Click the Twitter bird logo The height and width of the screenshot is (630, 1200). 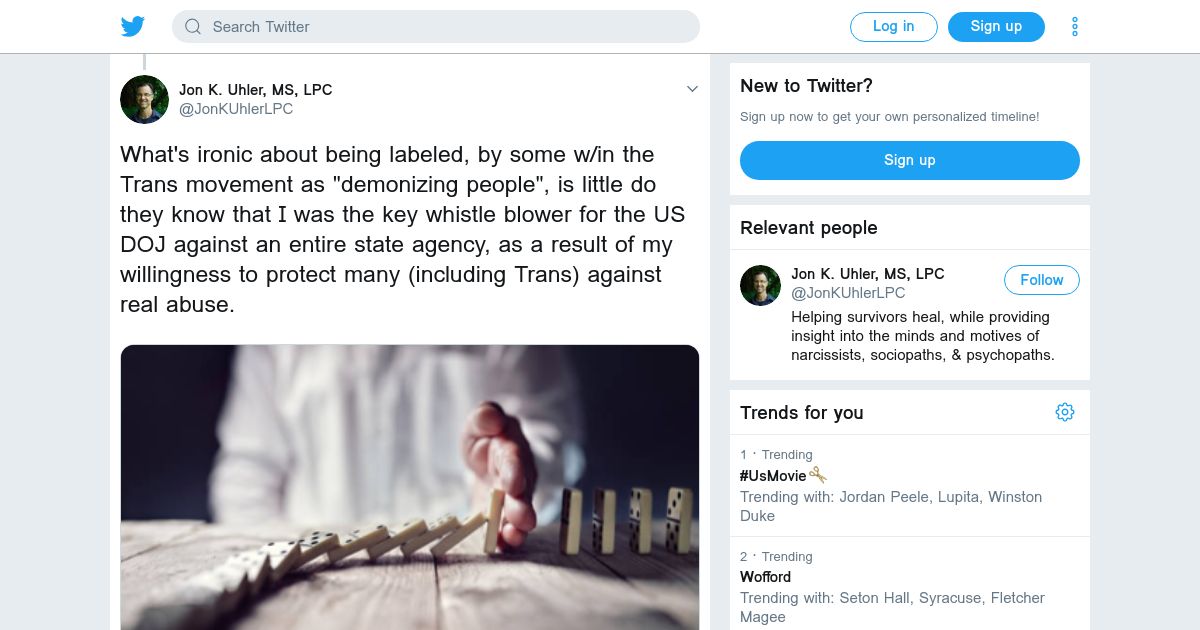click(x=133, y=27)
